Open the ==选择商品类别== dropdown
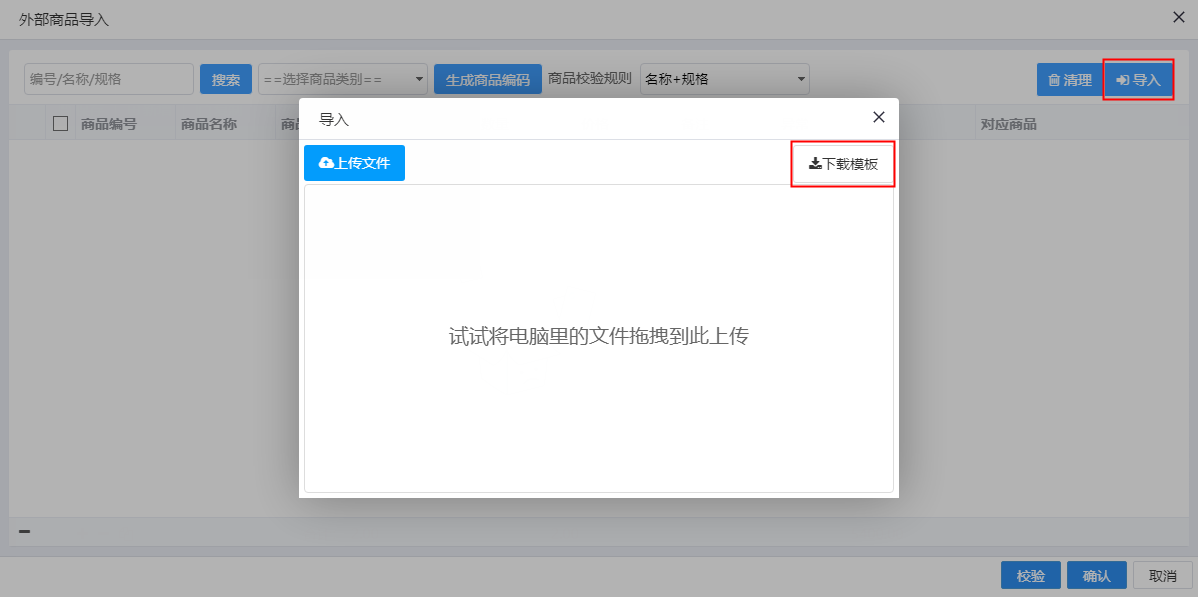This screenshot has height=597, width=1198. click(x=343, y=79)
